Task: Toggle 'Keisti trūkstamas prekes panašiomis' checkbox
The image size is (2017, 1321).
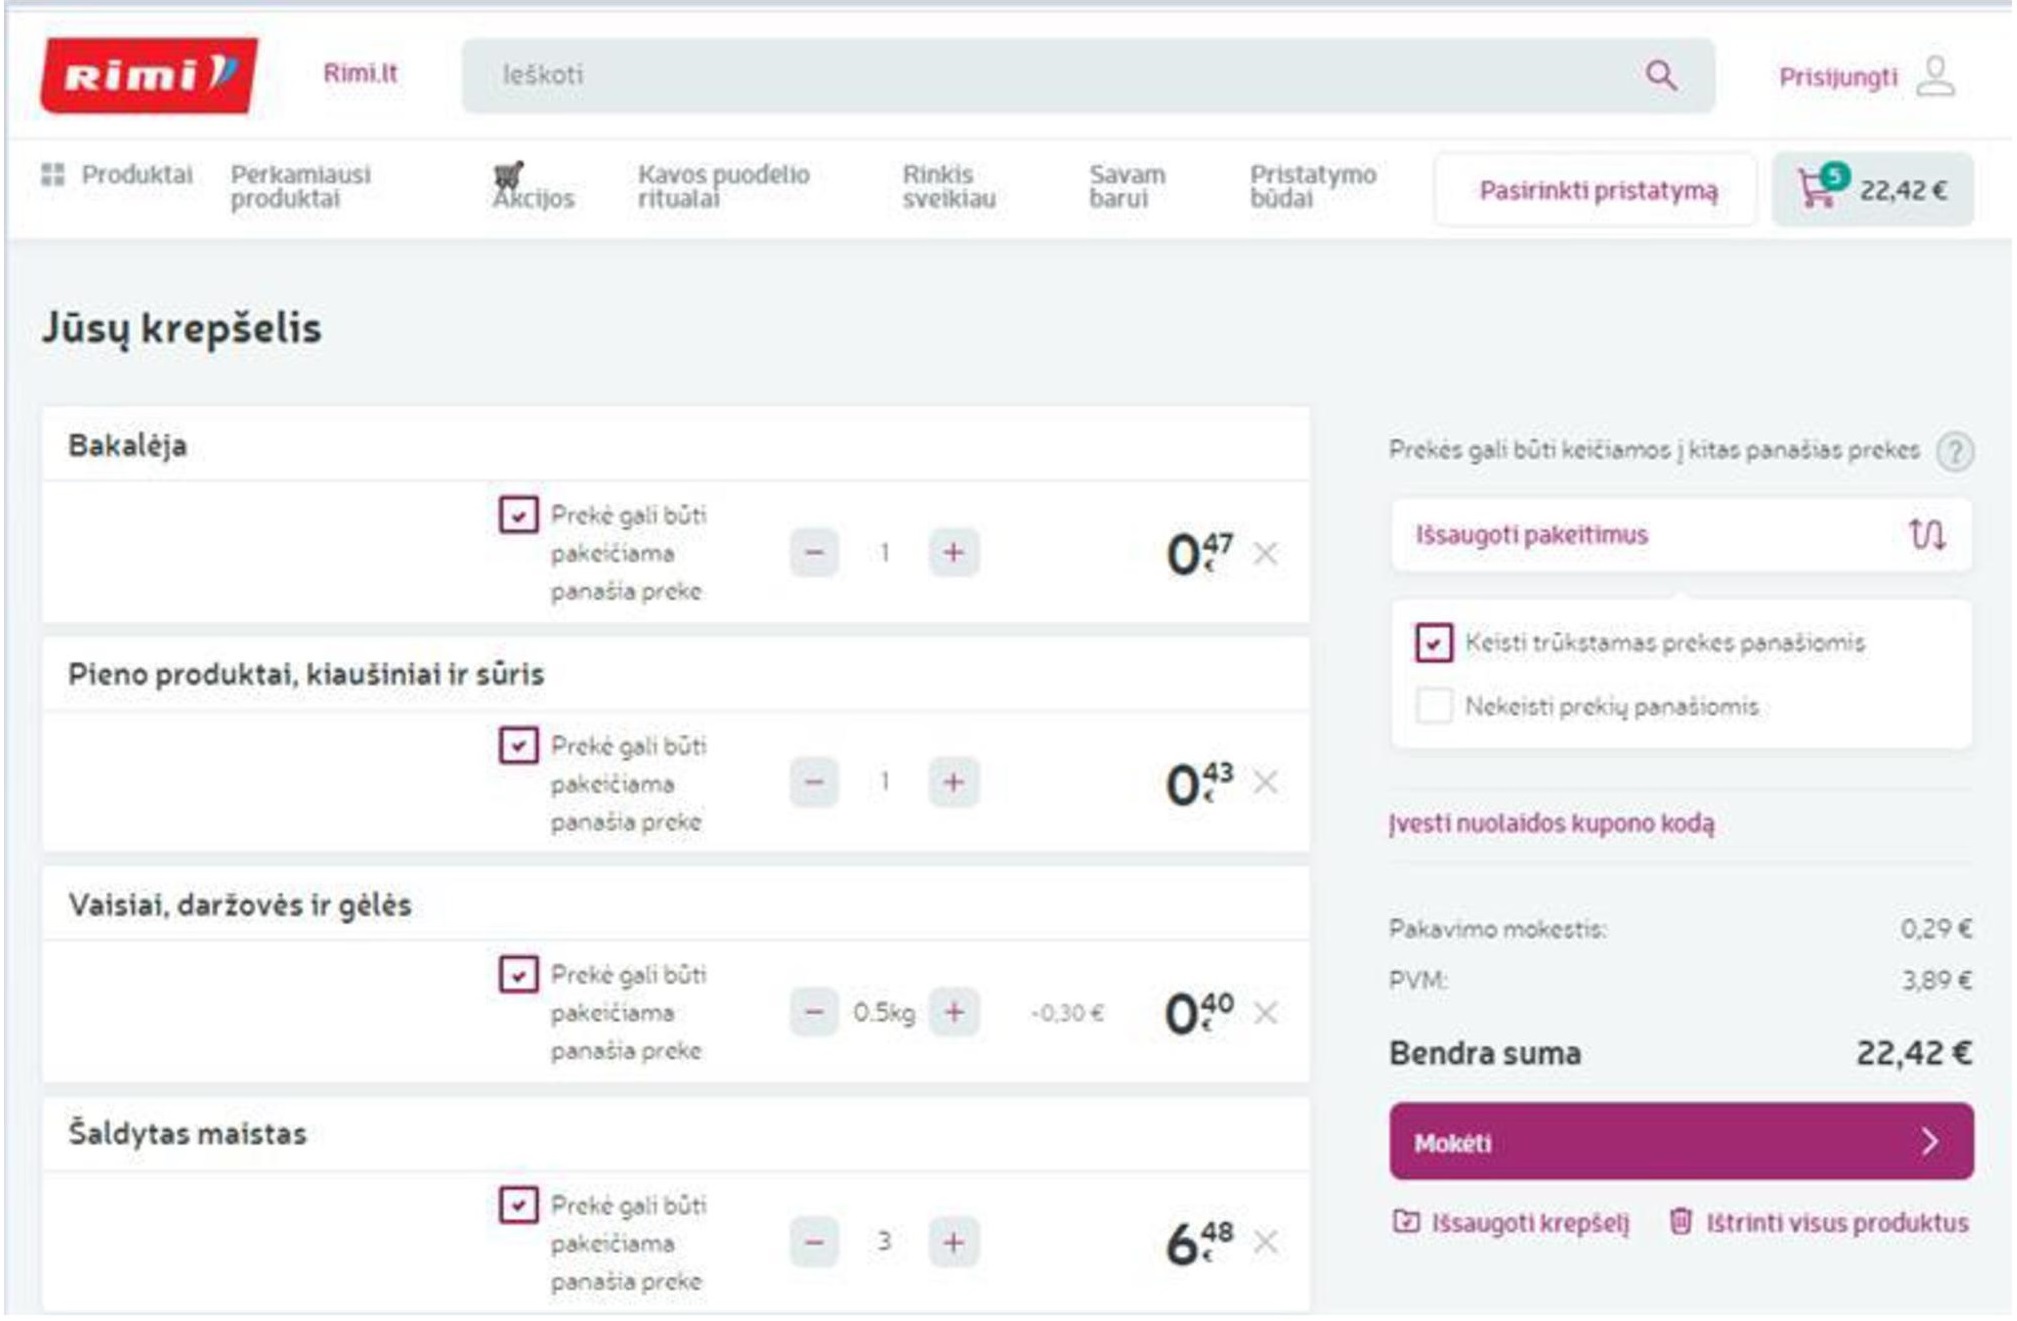Action: click(x=1434, y=642)
